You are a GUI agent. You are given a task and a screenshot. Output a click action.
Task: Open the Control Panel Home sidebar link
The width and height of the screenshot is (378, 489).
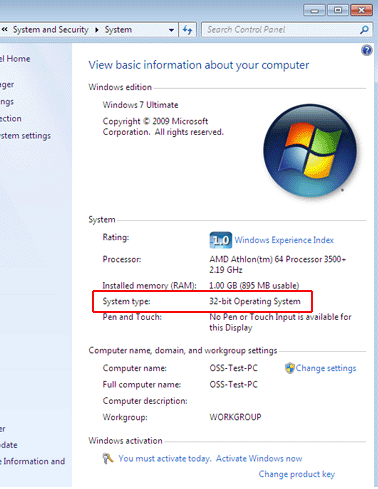click(x=15, y=59)
